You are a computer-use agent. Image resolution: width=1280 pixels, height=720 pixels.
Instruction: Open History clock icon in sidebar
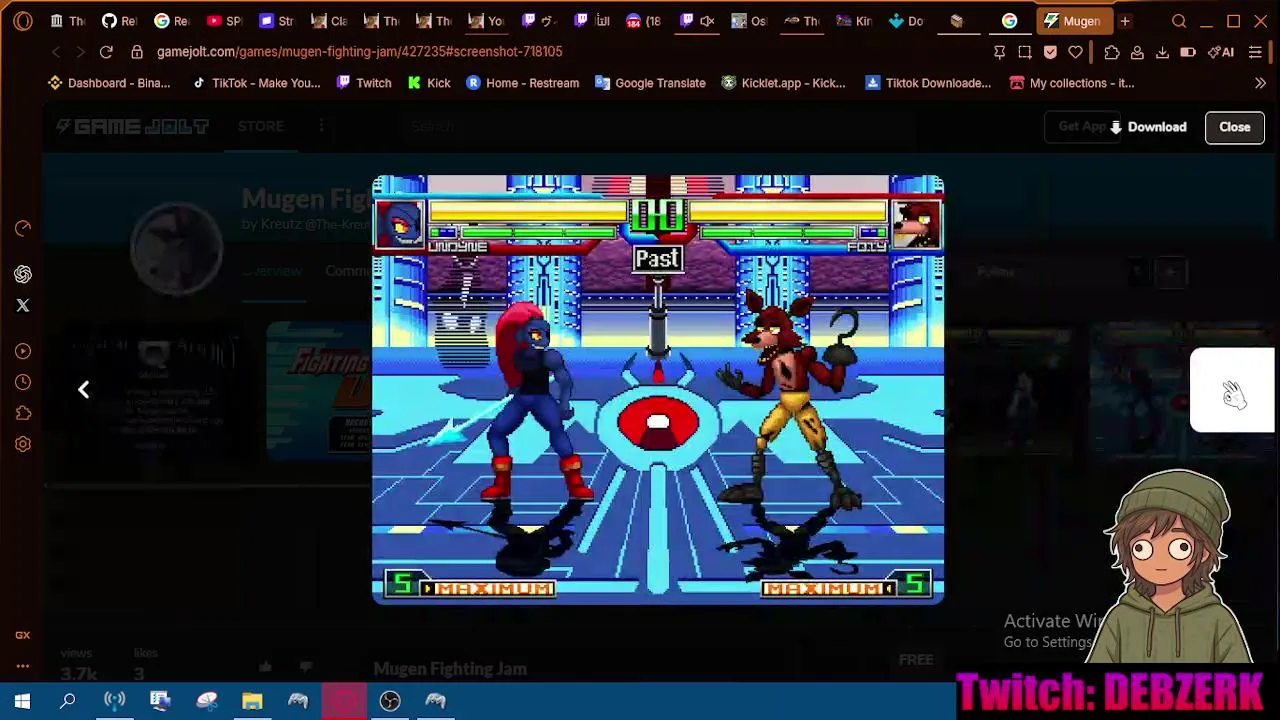(x=23, y=382)
